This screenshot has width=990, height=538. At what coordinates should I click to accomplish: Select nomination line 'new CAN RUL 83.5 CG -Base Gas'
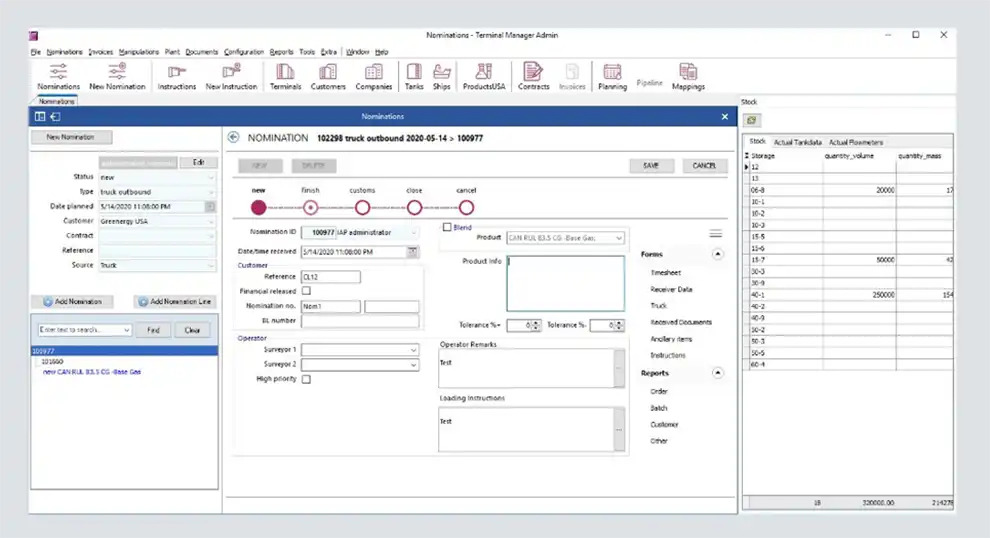tap(92, 372)
